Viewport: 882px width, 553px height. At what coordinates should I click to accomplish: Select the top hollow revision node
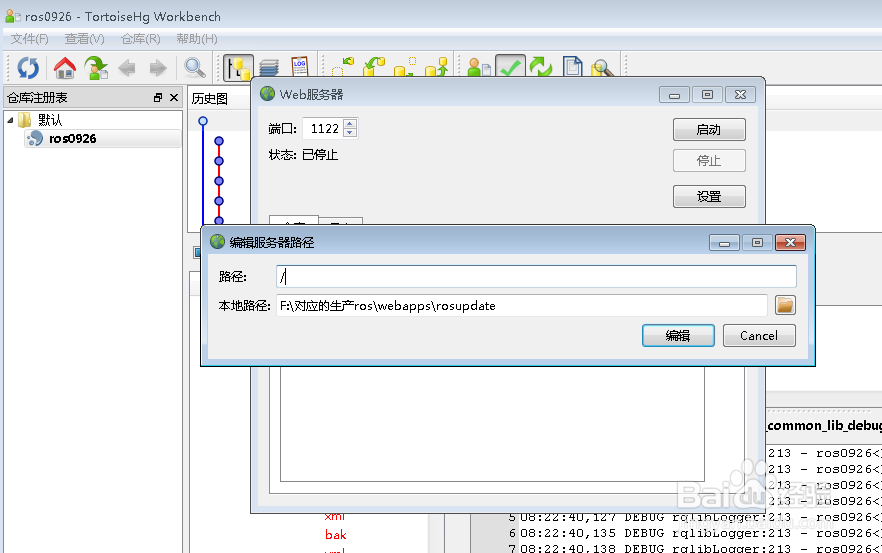pyautogui.click(x=203, y=121)
